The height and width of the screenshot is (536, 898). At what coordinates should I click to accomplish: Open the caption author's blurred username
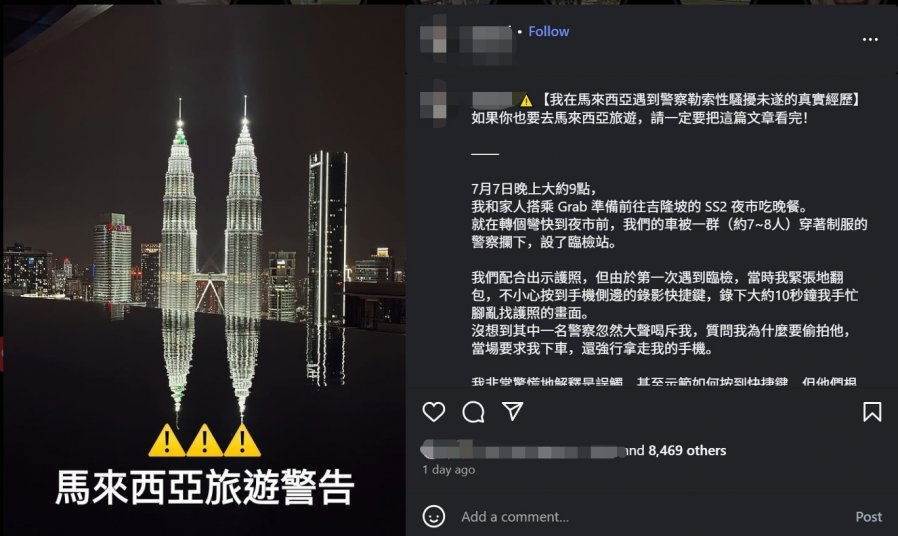click(494, 100)
